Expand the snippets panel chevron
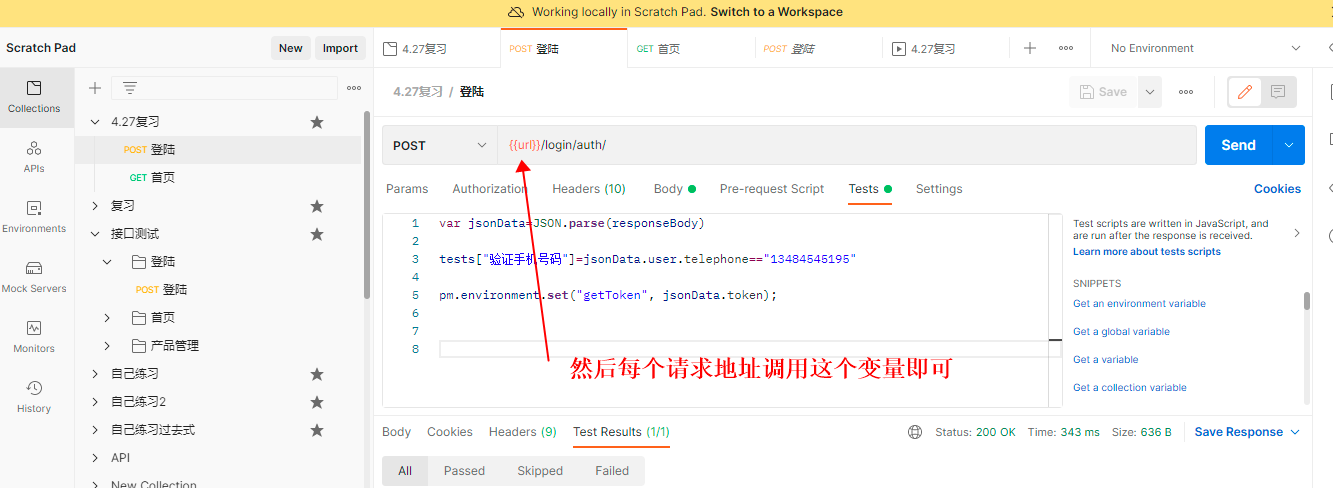The width and height of the screenshot is (1333, 488). click(x=1297, y=233)
